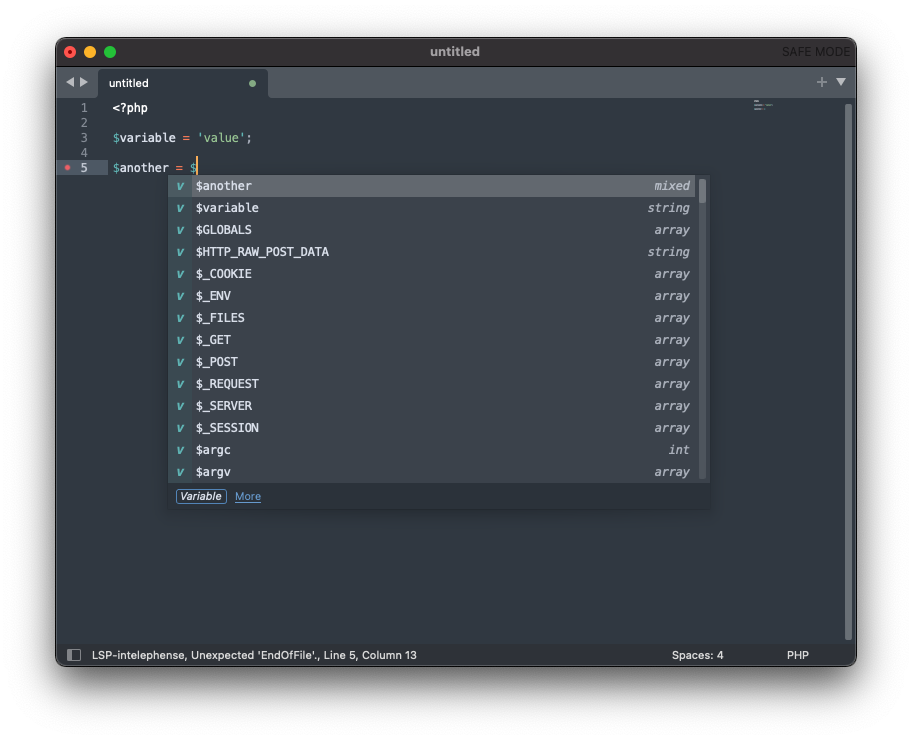Click the variable kind icon beside $_COOKIE
The width and height of the screenshot is (912, 740).
tap(181, 273)
